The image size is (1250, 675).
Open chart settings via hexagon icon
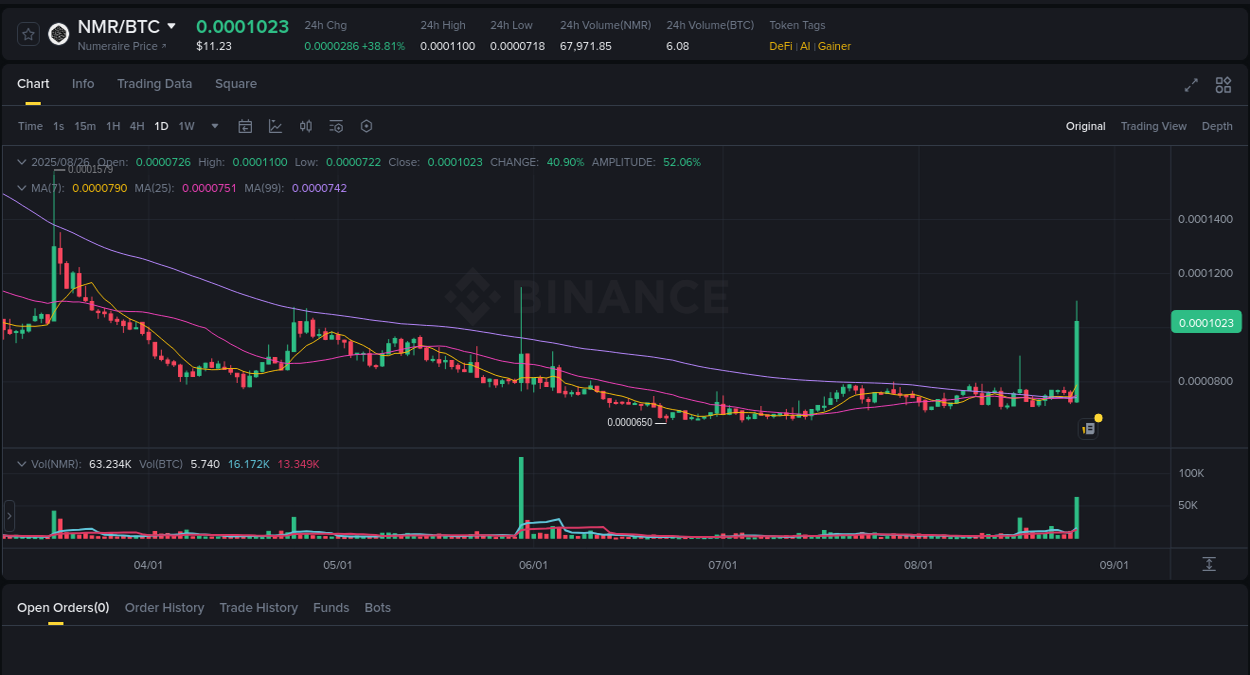click(366, 126)
